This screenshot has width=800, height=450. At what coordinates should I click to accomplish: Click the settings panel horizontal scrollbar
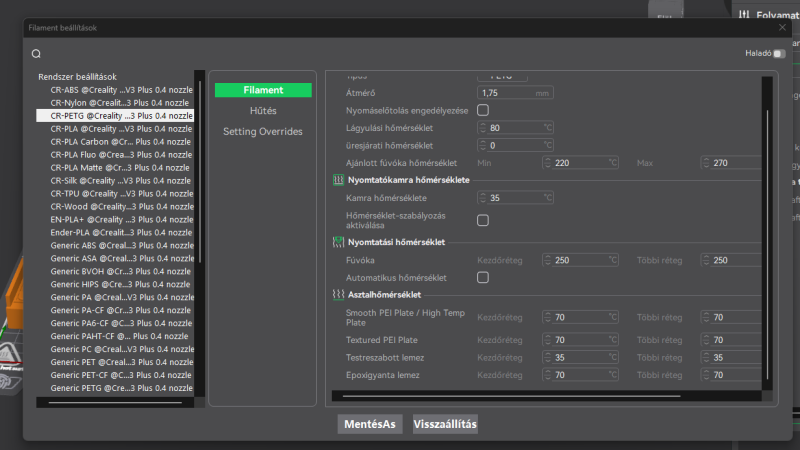click(511, 396)
